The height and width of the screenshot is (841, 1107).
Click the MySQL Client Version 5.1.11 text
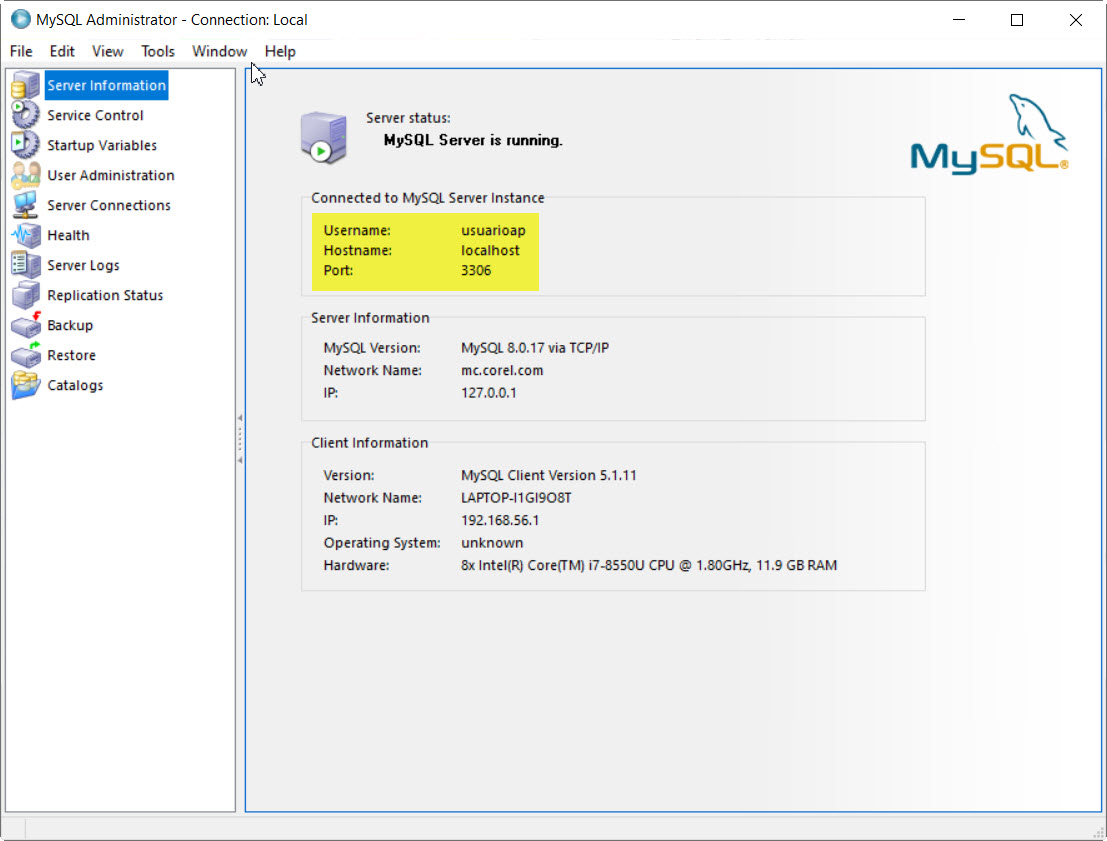coord(549,475)
